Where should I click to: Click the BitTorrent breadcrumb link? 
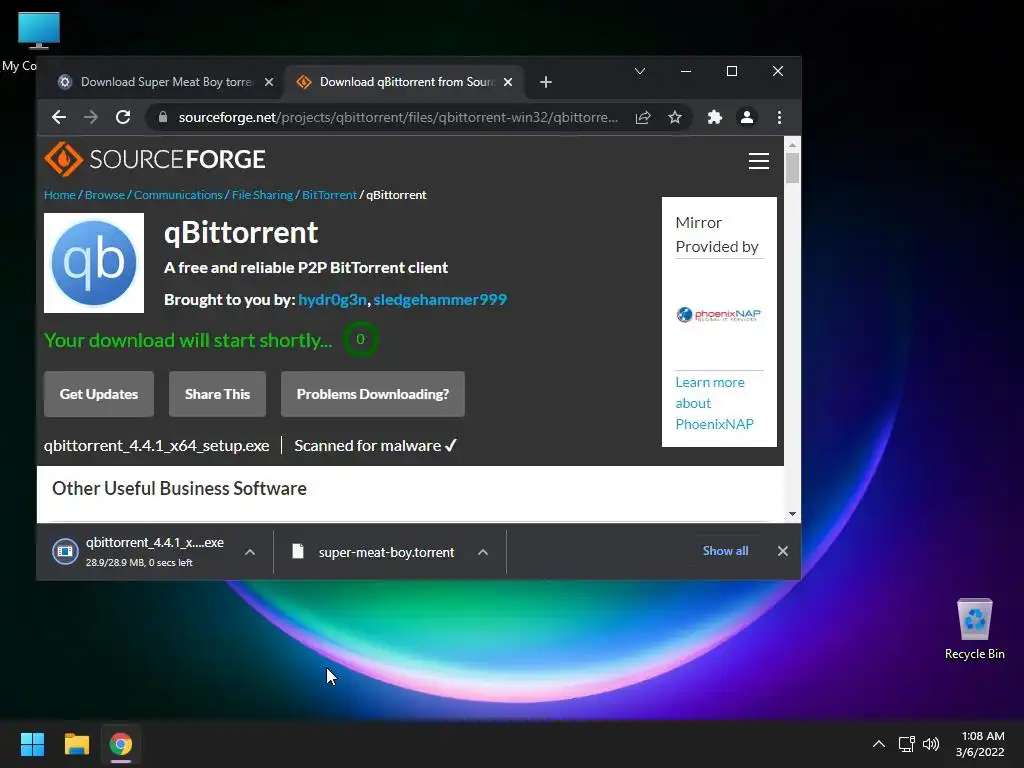tap(329, 195)
